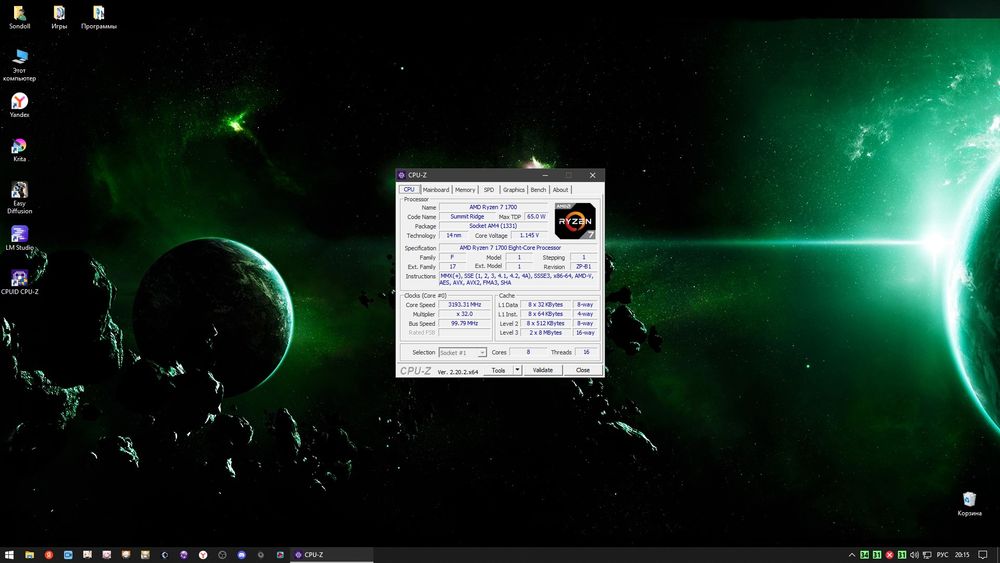Click the Close button in CPU-Z
The height and width of the screenshot is (563, 1000).
[x=583, y=370]
